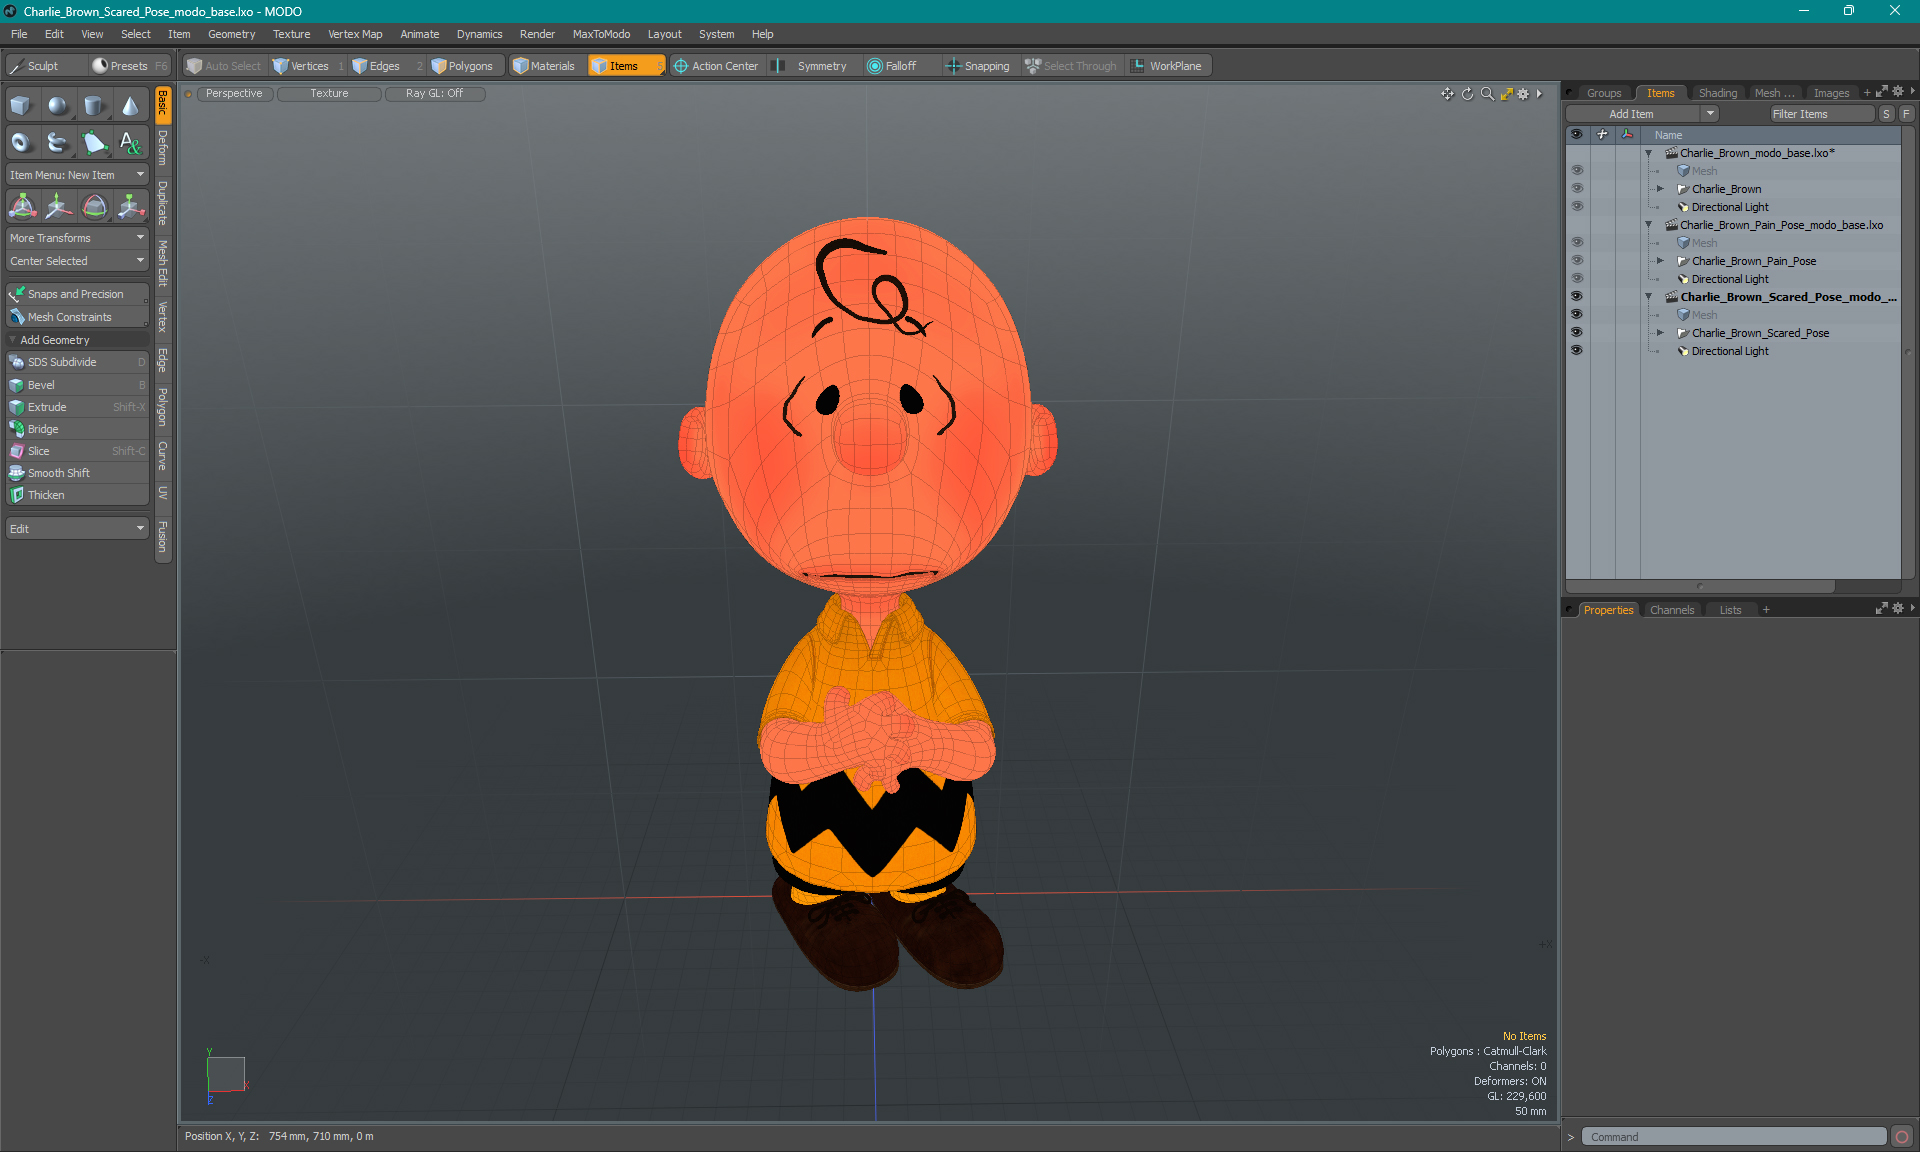This screenshot has height=1152, width=1920.
Task: Toggle visibility of first scene's Mesh item
Action: coord(1577,171)
